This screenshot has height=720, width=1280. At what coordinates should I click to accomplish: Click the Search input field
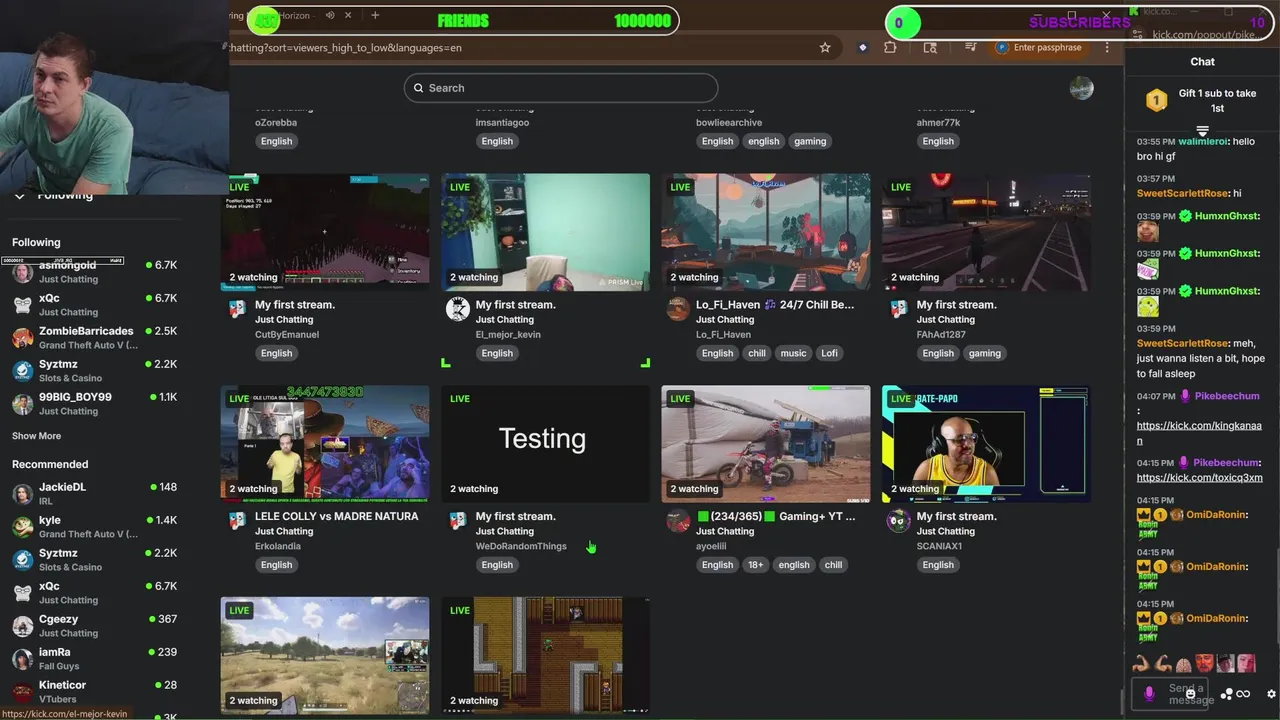click(x=561, y=88)
